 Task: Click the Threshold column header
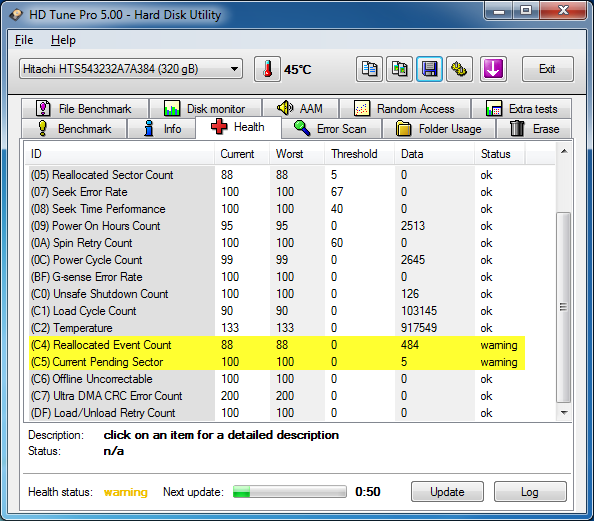[360, 154]
